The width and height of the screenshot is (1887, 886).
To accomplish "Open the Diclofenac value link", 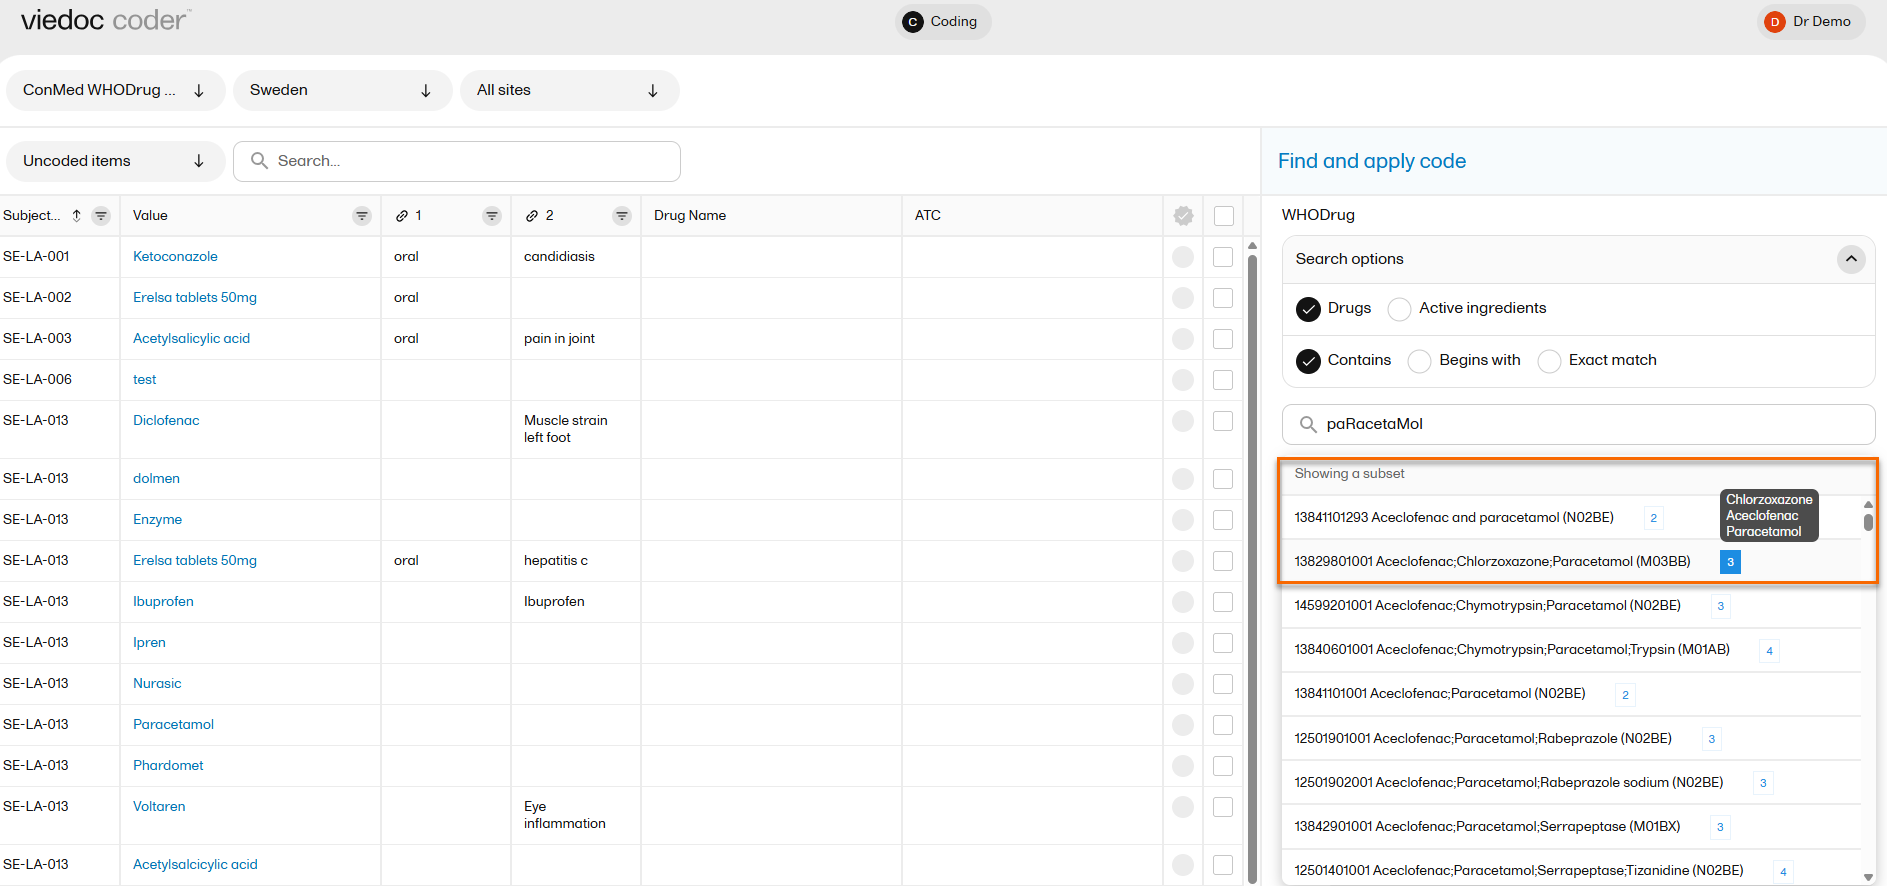I will (166, 421).
